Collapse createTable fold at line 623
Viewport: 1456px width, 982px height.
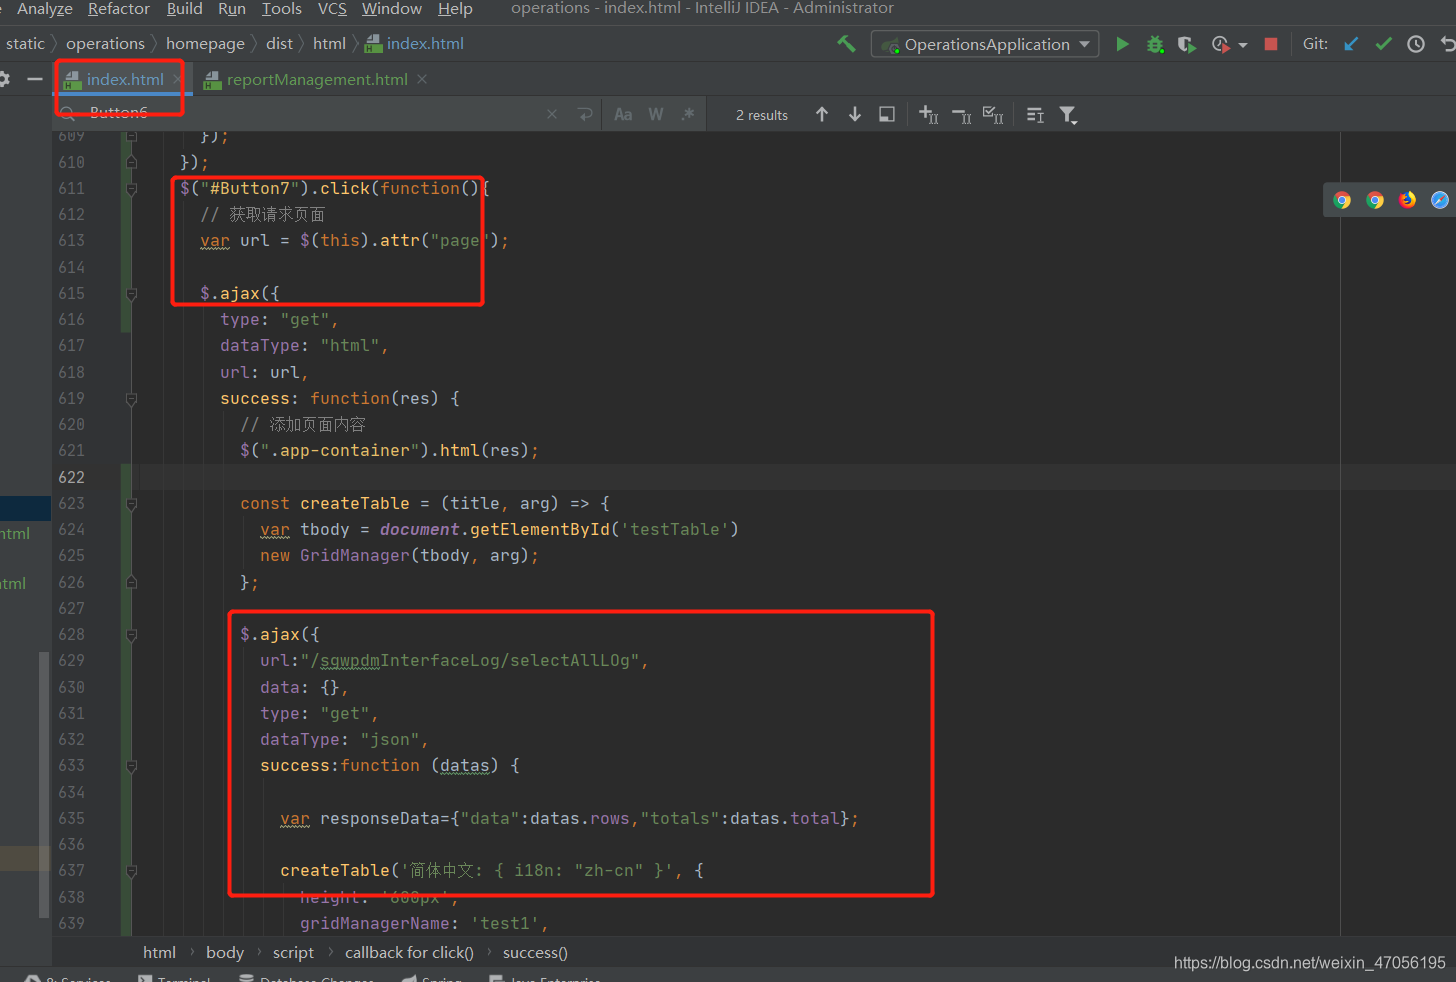pyautogui.click(x=131, y=503)
